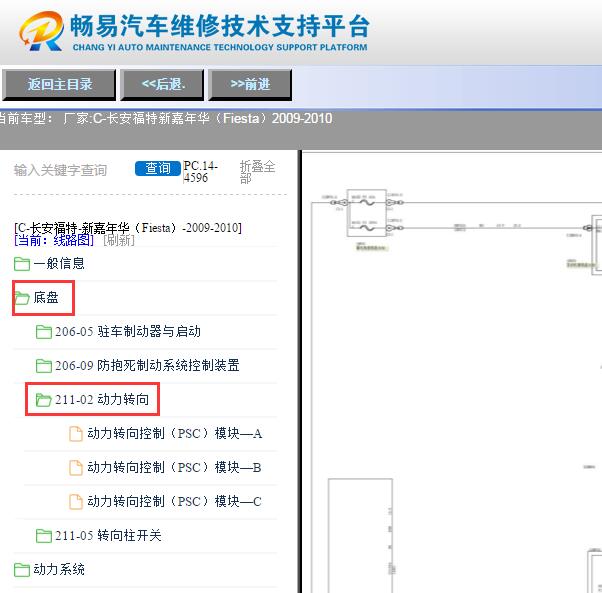Click the document icon of 动力转向控制（PSC）模块—A
The height and width of the screenshot is (593, 602).
click(x=76, y=434)
